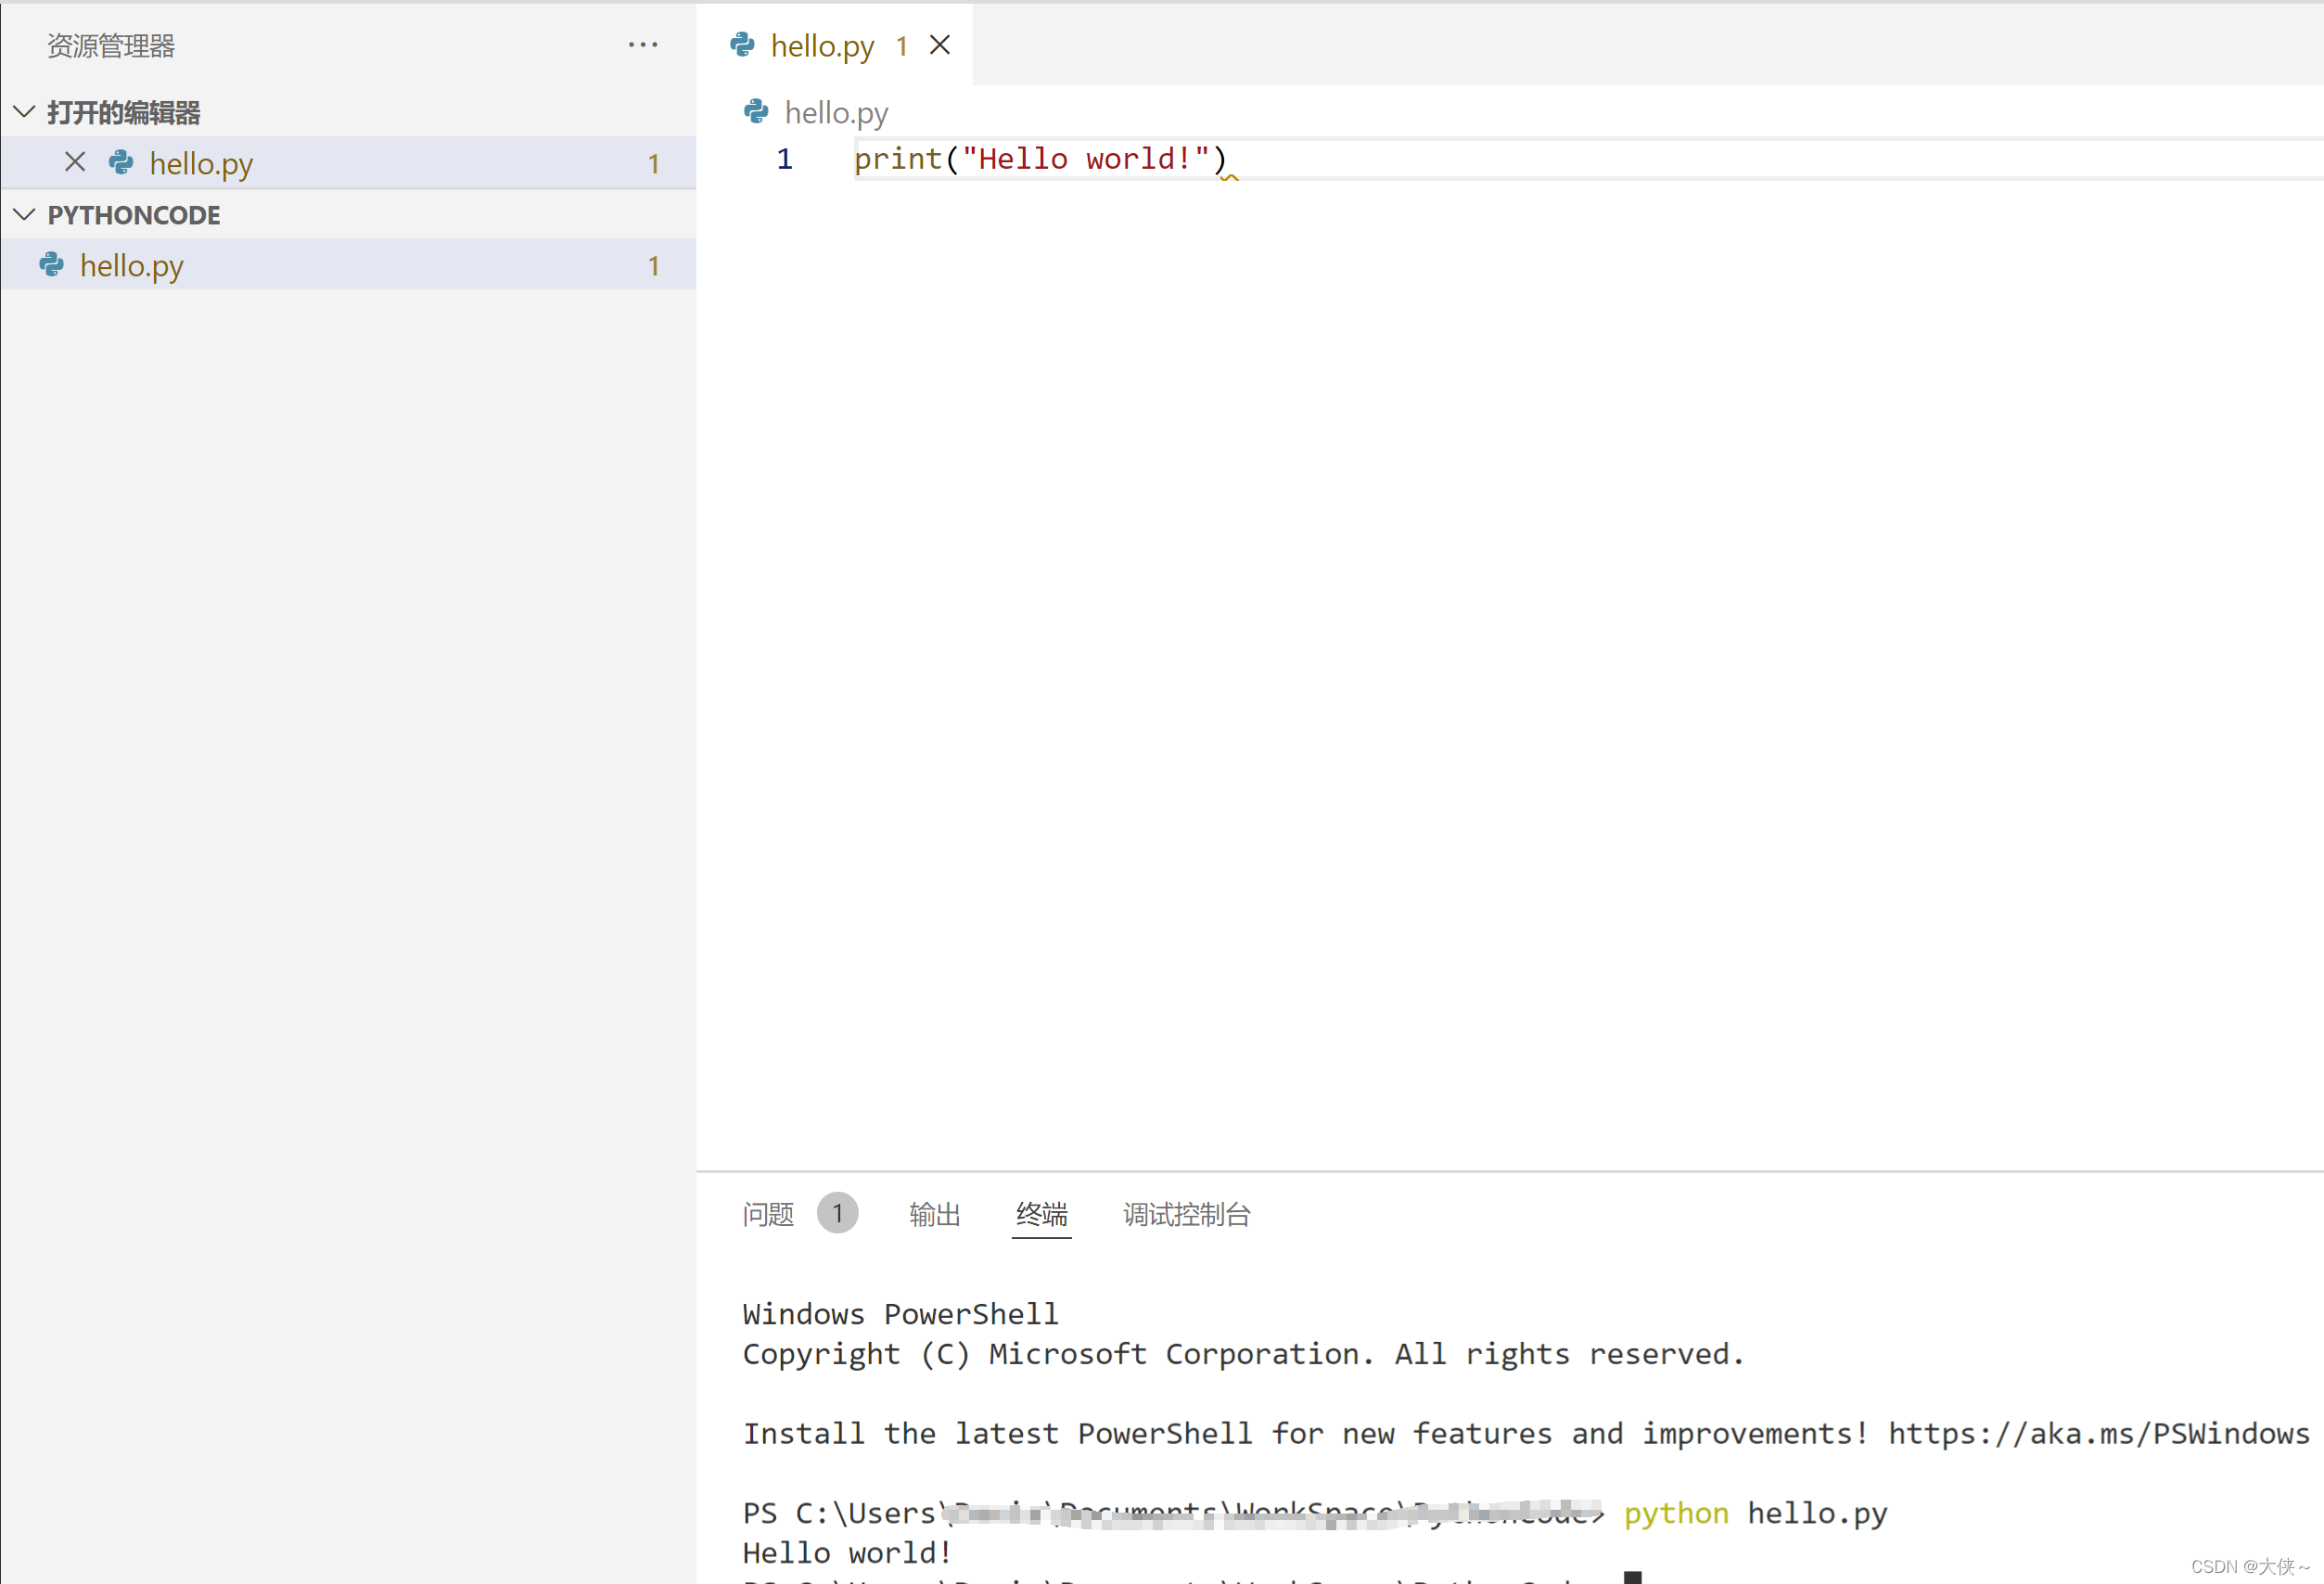
Task: Collapse the 打开的编辑器 section
Action: [x=25, y=112]
